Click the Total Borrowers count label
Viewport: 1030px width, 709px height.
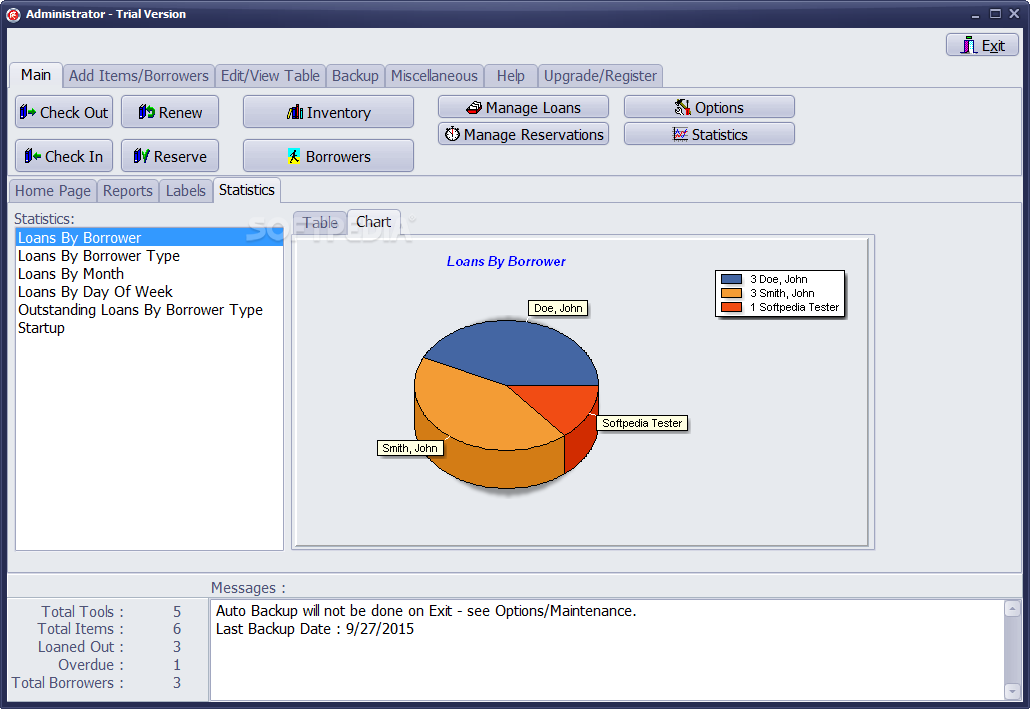pyautogui.click(x=68, y=683)
